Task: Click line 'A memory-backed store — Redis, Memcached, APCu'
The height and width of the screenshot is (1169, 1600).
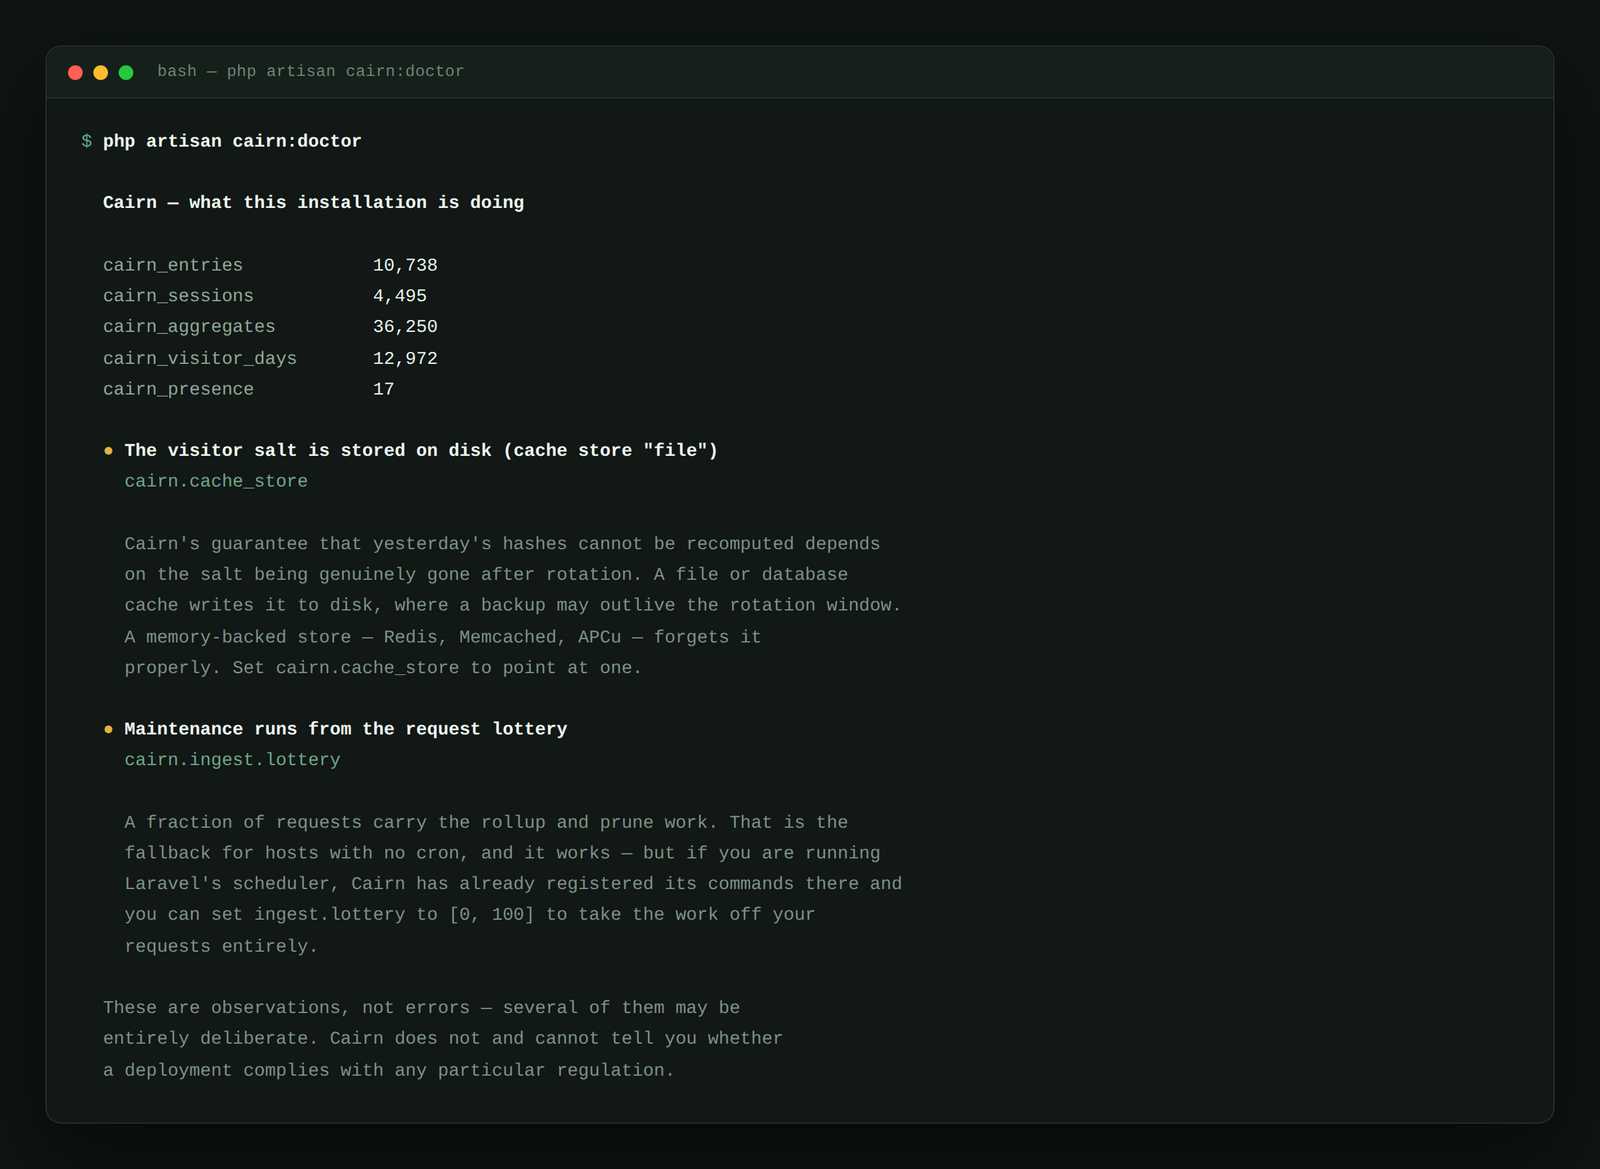Action: (443, 637)
